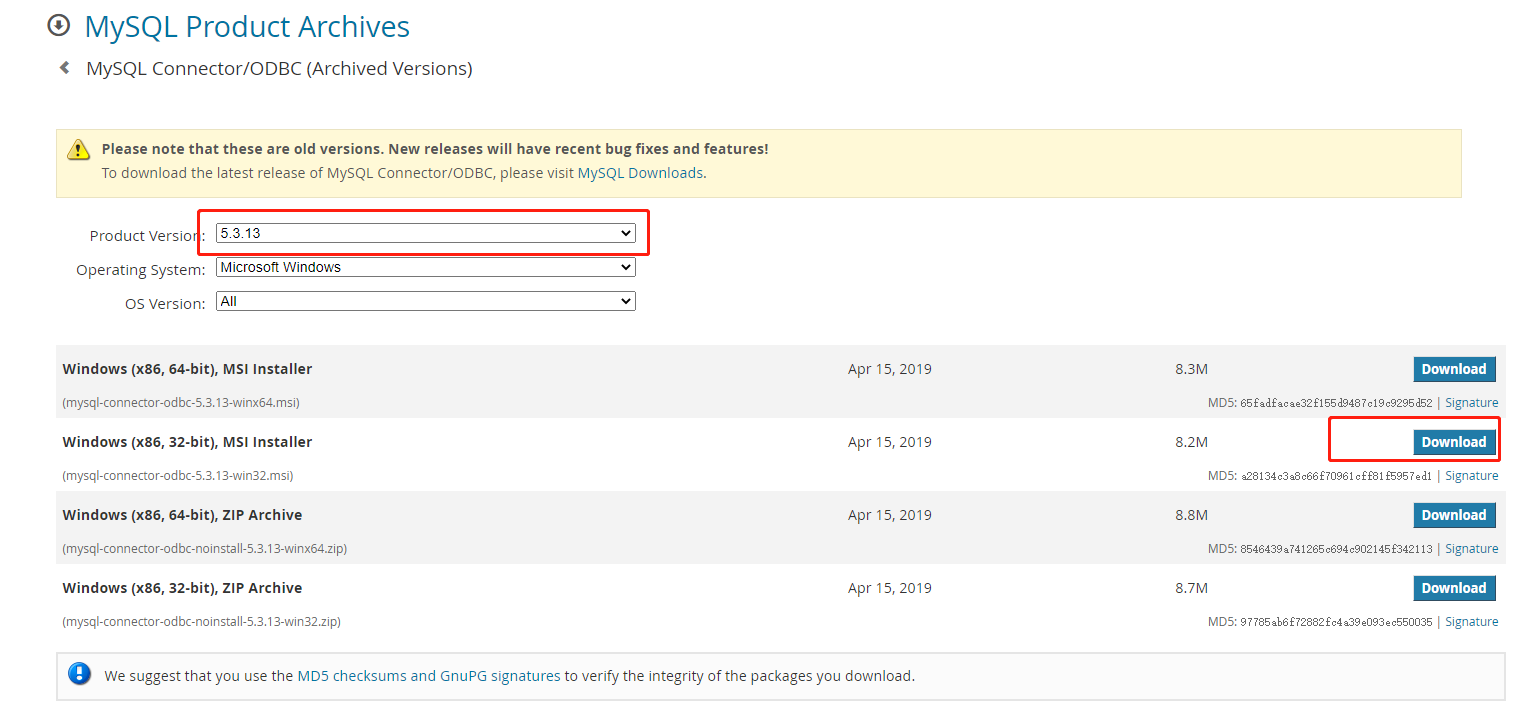
Task: Click MD5 hash starting with 97785ab6f7
Action: (x=1336, y=622)
